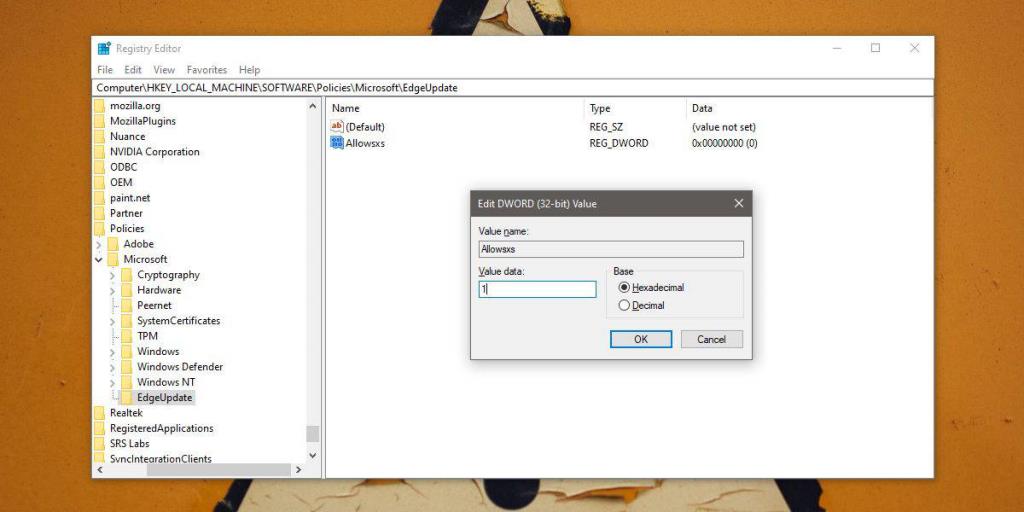Screen dimensions: 1024x512
Task: Open the Favorites menu
Action: click(x=207, y=70)
